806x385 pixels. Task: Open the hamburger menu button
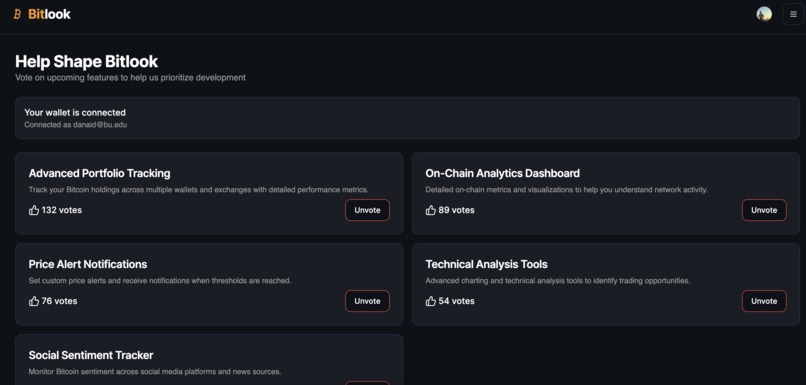coord(793,14)
